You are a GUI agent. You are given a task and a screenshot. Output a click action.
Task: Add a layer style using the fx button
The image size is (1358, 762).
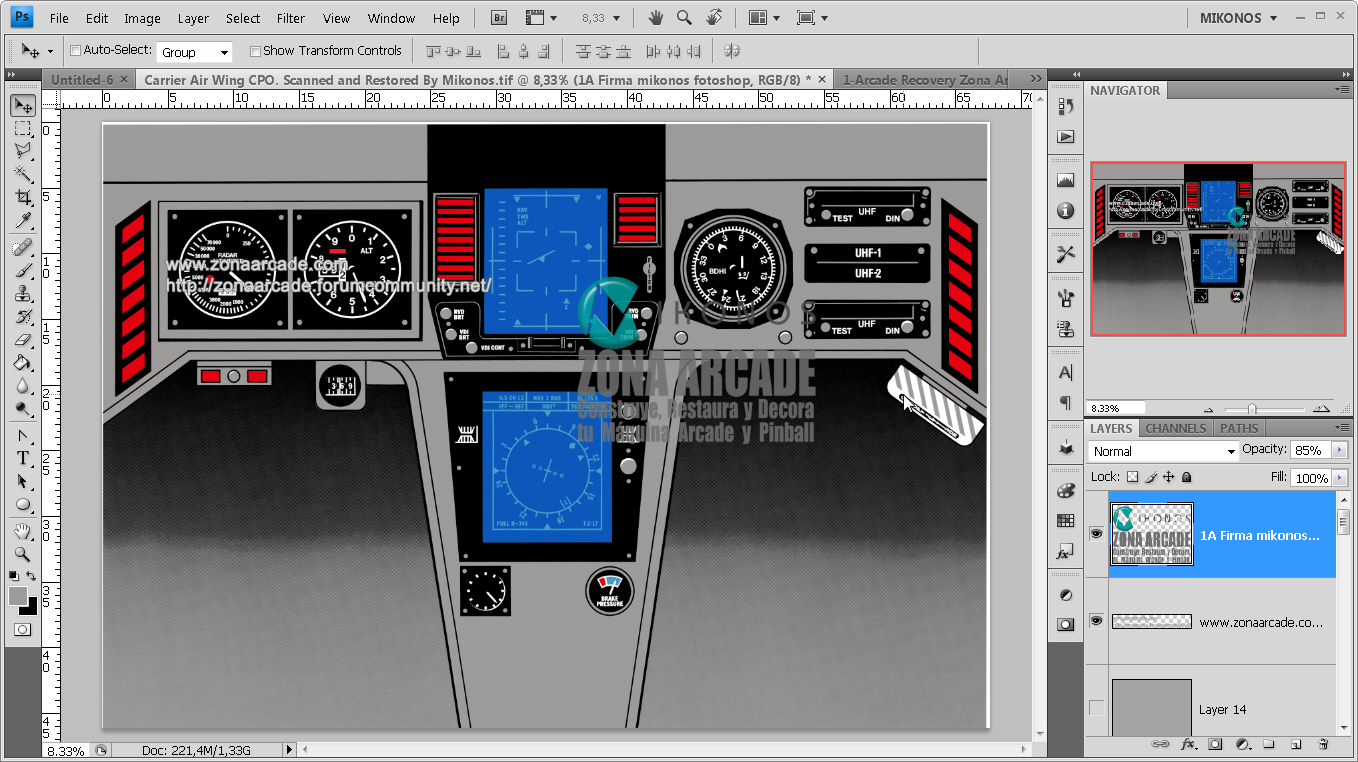pos(1188,745)
